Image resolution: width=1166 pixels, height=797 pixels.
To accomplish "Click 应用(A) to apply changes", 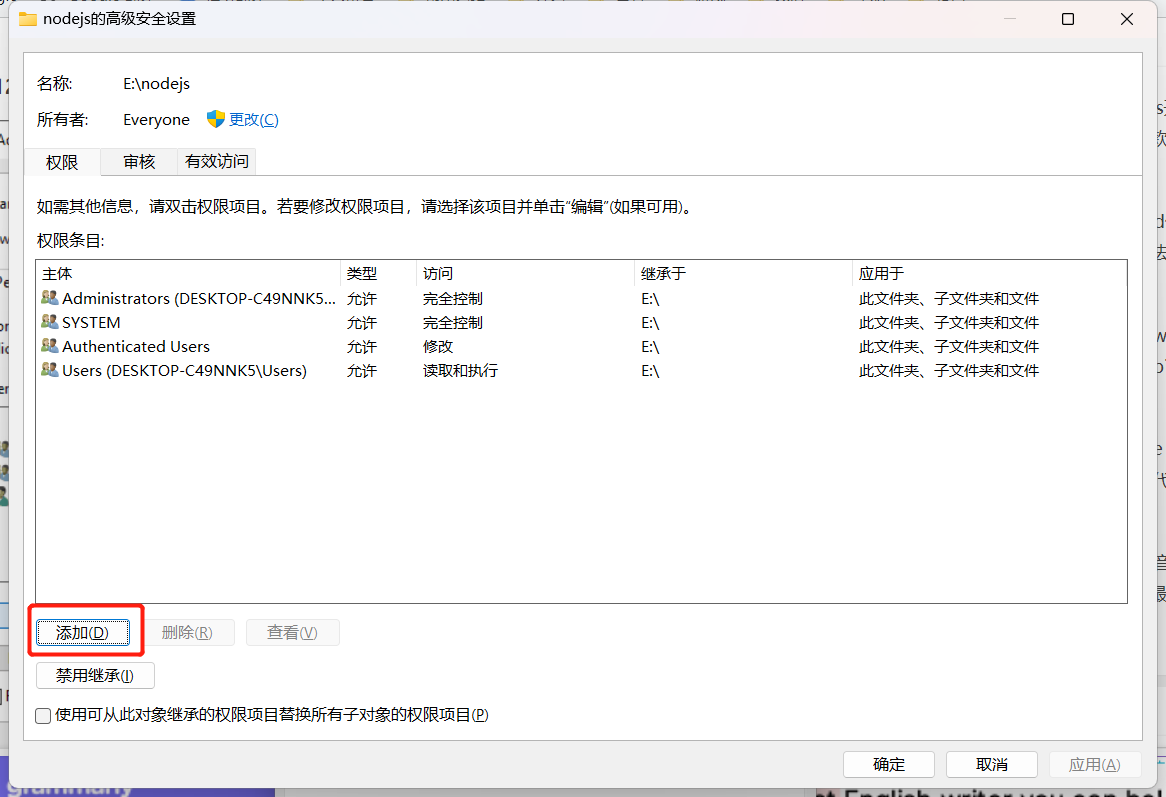I will tap(1095, 764).
